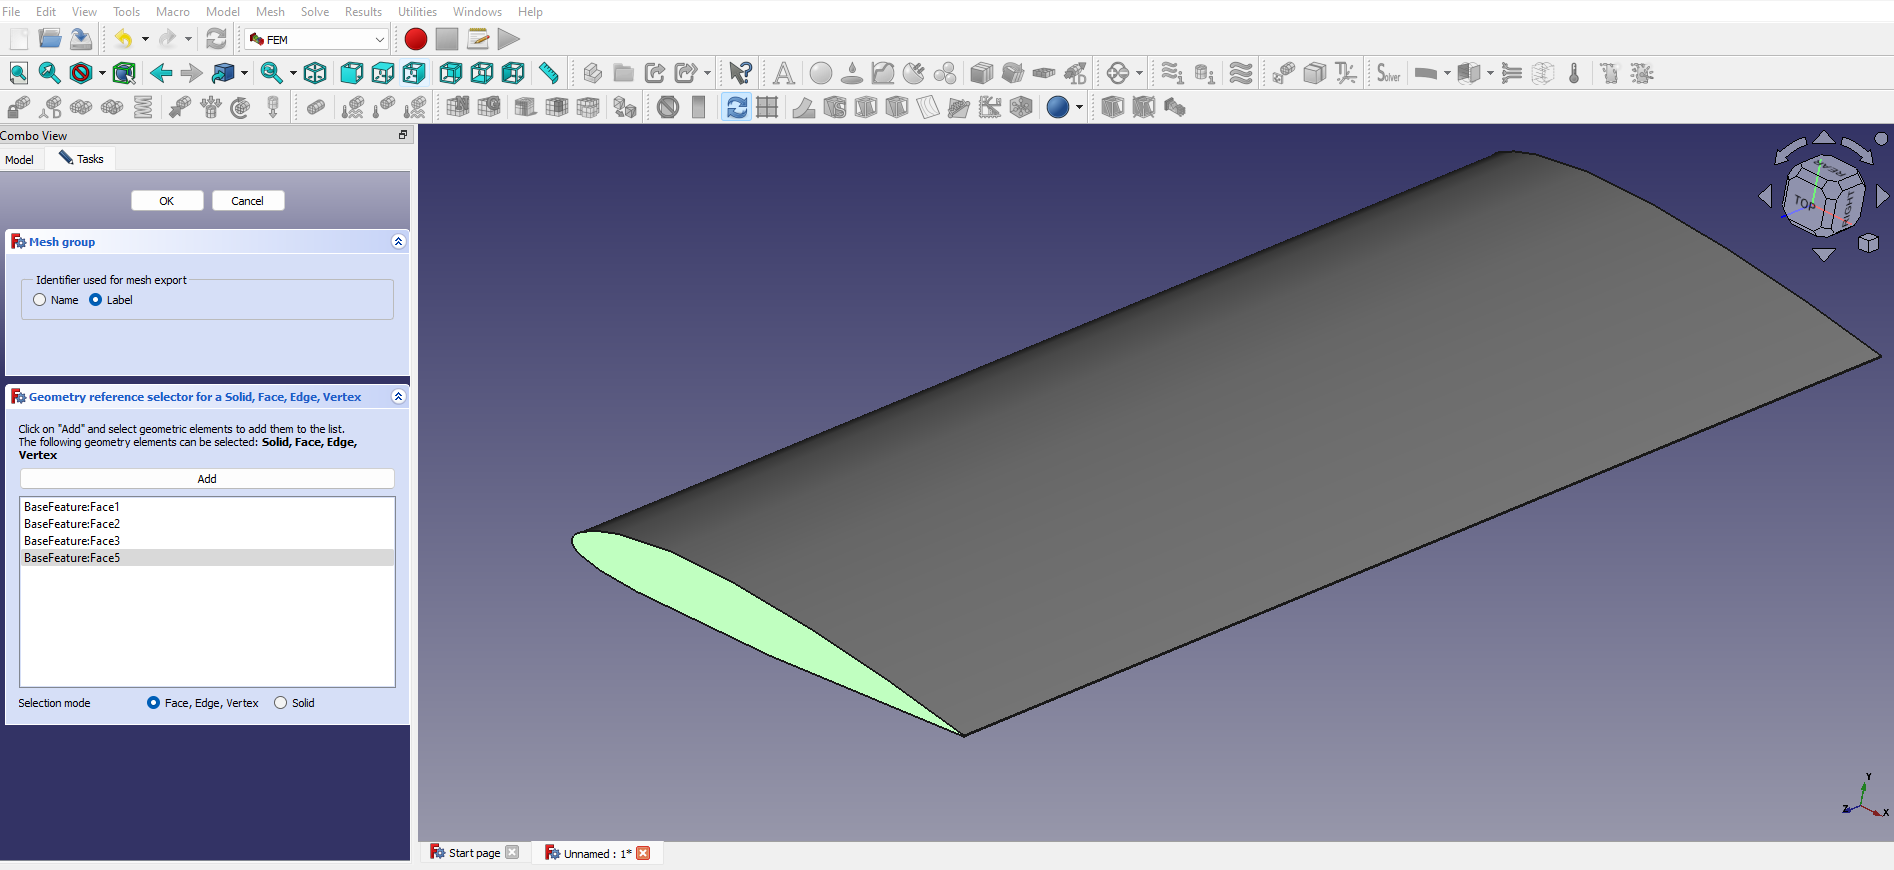This screenshot has height=870, width=1894.
Task: Click the Undo arrow icon
Action: tap(122, 39)
